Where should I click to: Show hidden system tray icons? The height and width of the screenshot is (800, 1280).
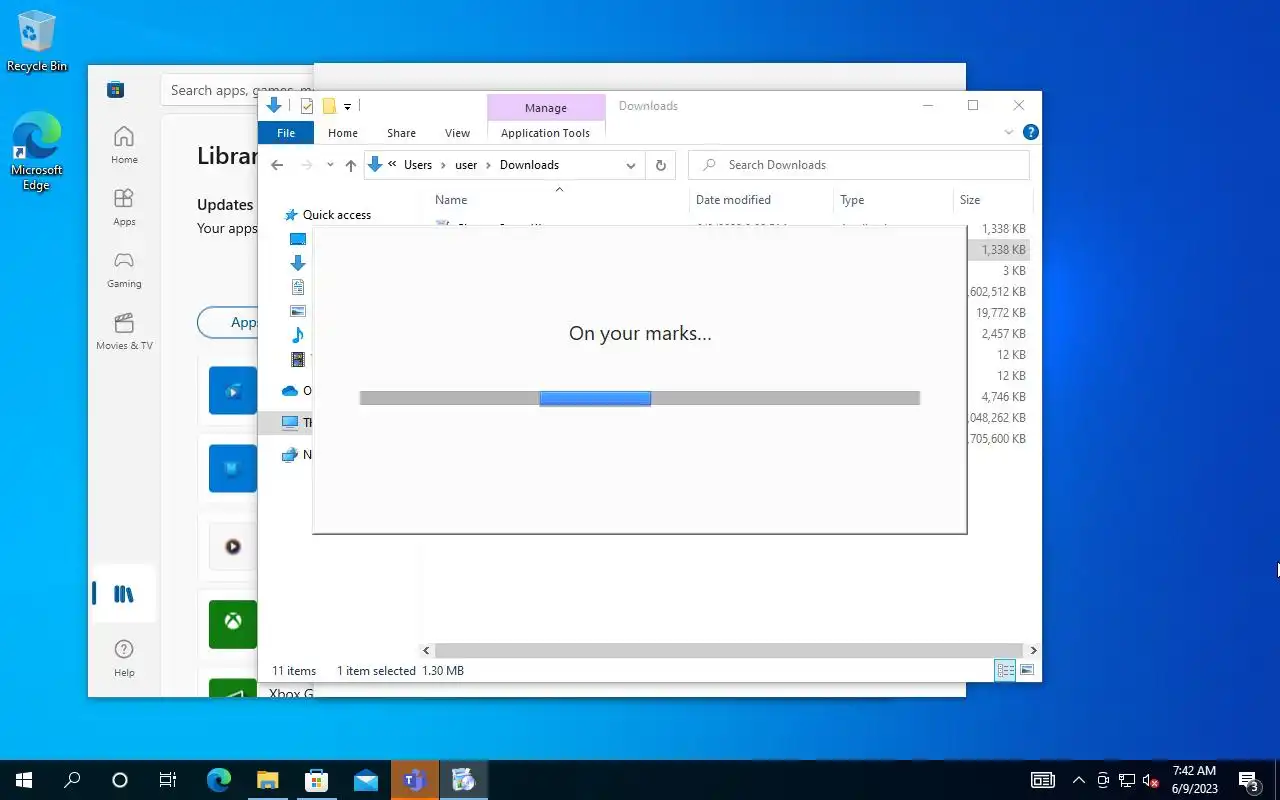click(x=1078, y=780)
